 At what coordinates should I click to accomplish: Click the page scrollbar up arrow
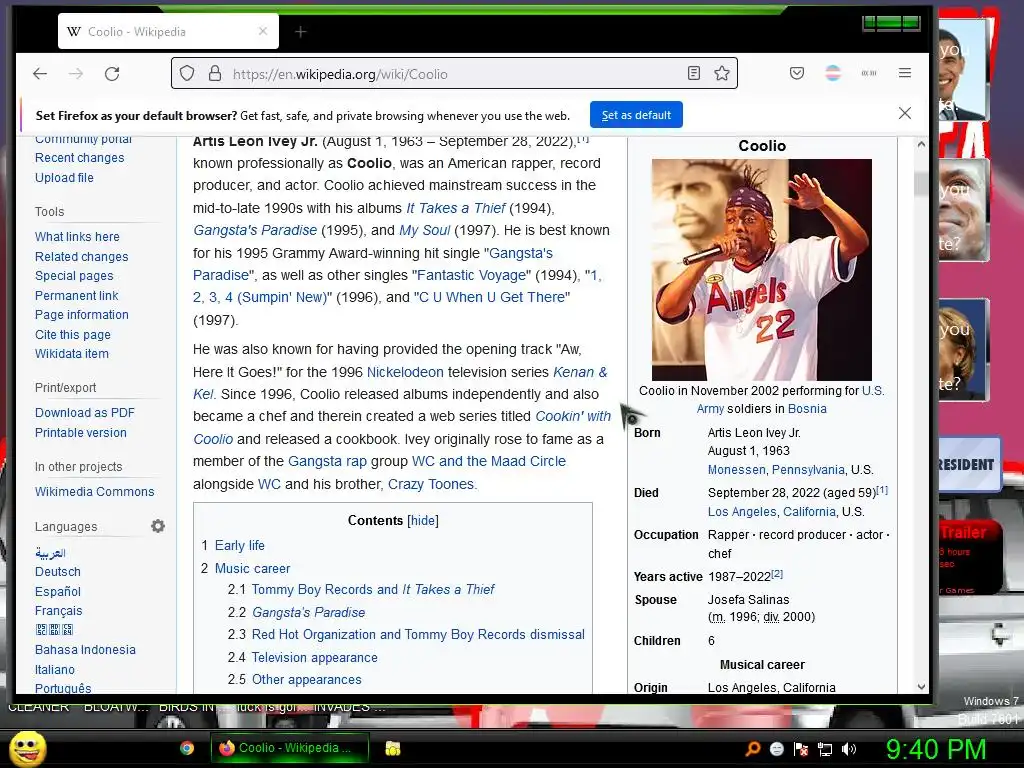pyautogui.click(x=921, y=144)
